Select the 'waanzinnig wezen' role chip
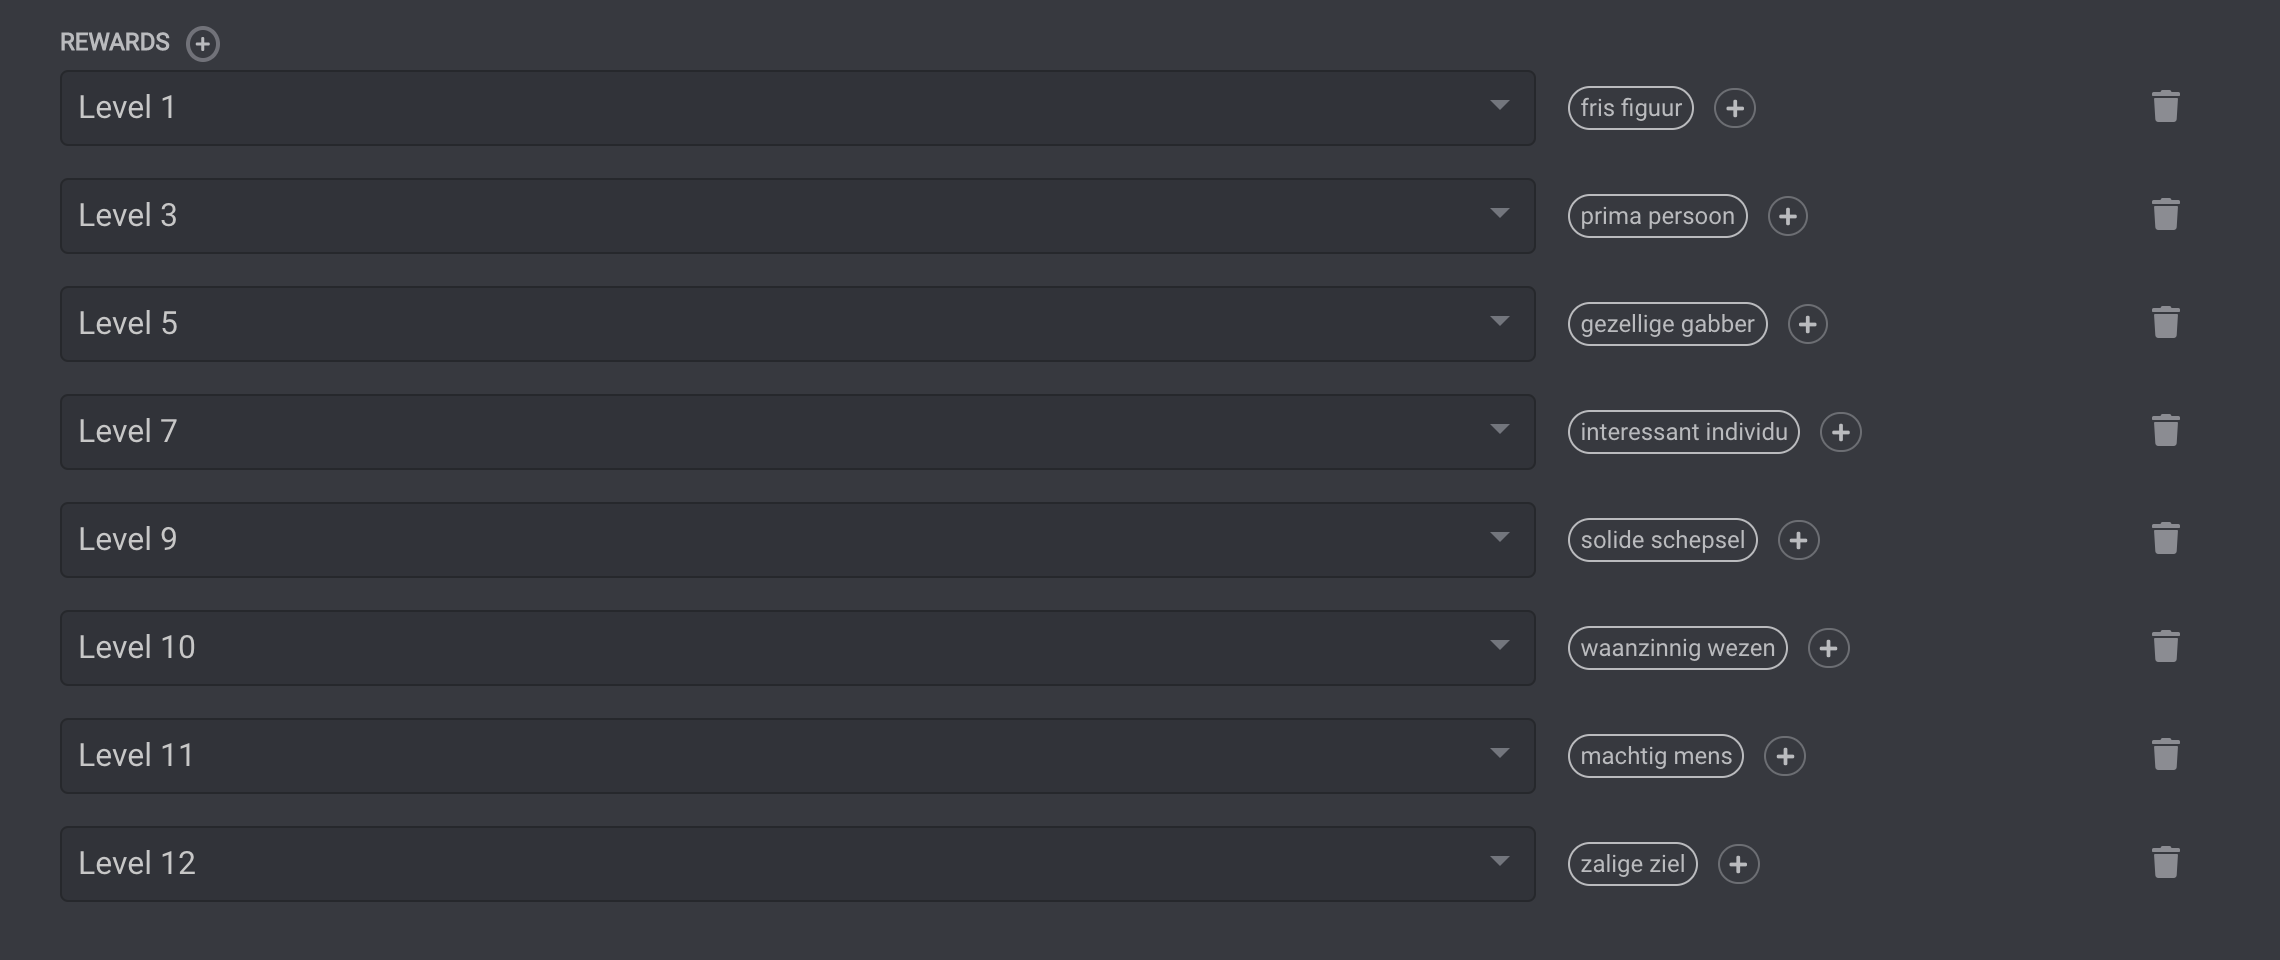Screen dimensions: 2280x960 1677,648
